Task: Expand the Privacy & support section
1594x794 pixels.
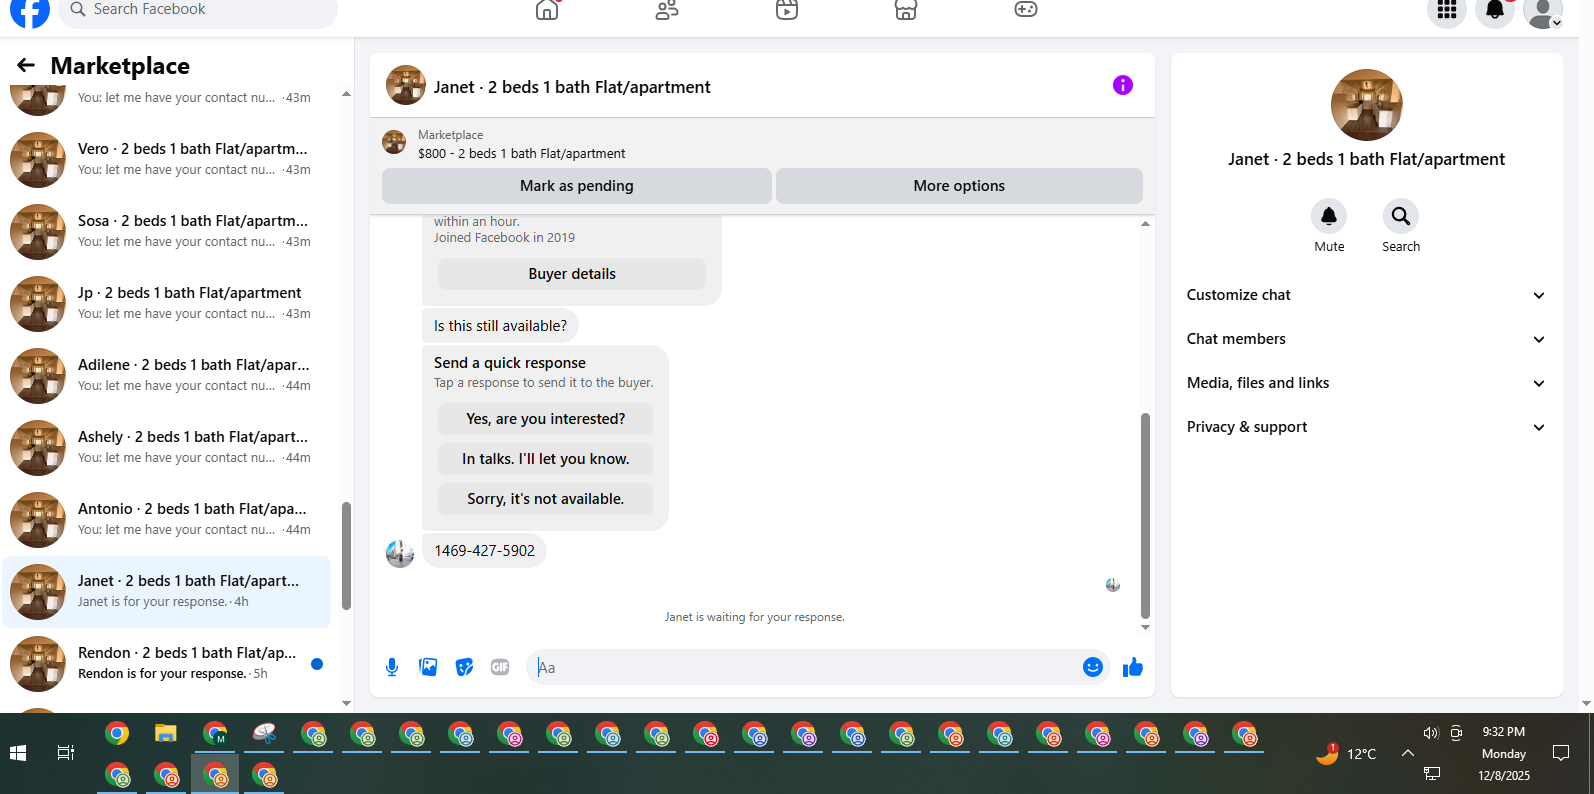Action: [x=1366, y=427]
